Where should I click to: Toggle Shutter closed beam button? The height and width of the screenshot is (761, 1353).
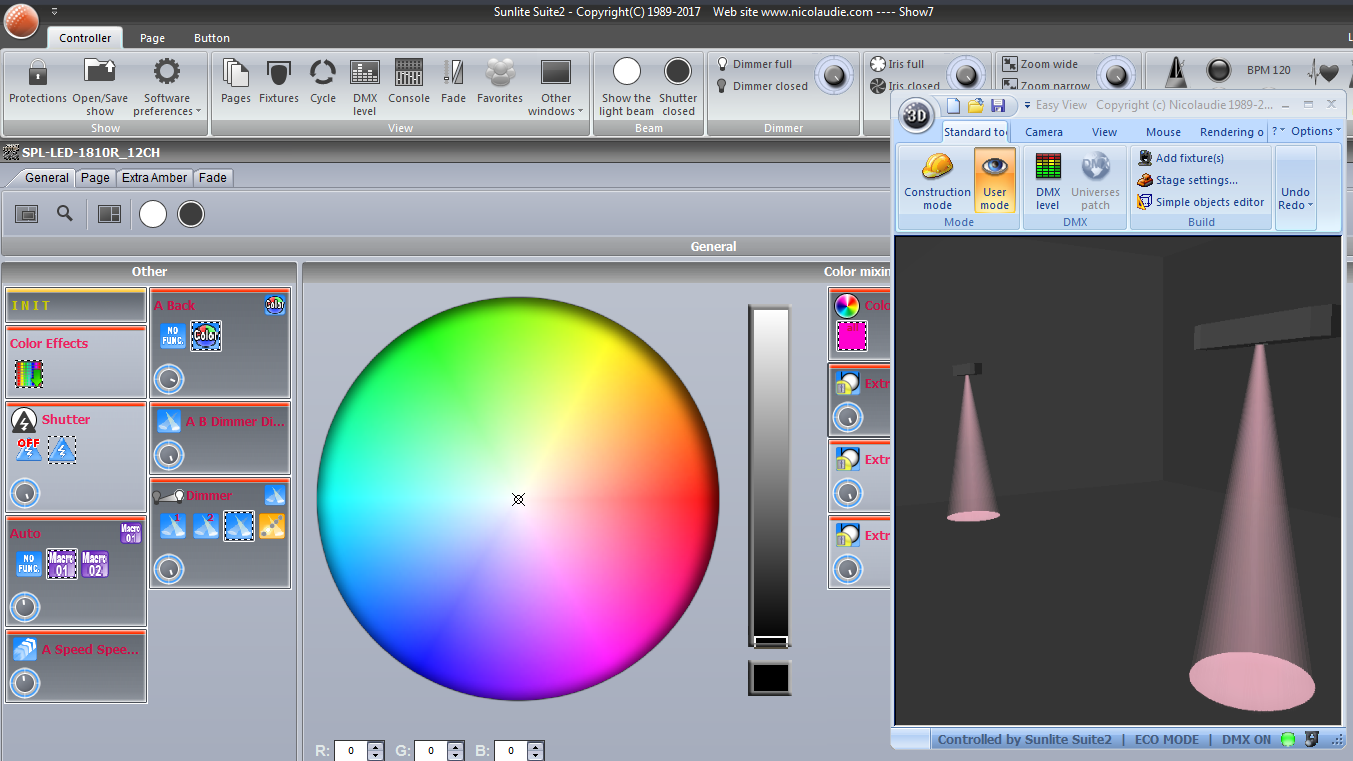click(x=678, y=86)
